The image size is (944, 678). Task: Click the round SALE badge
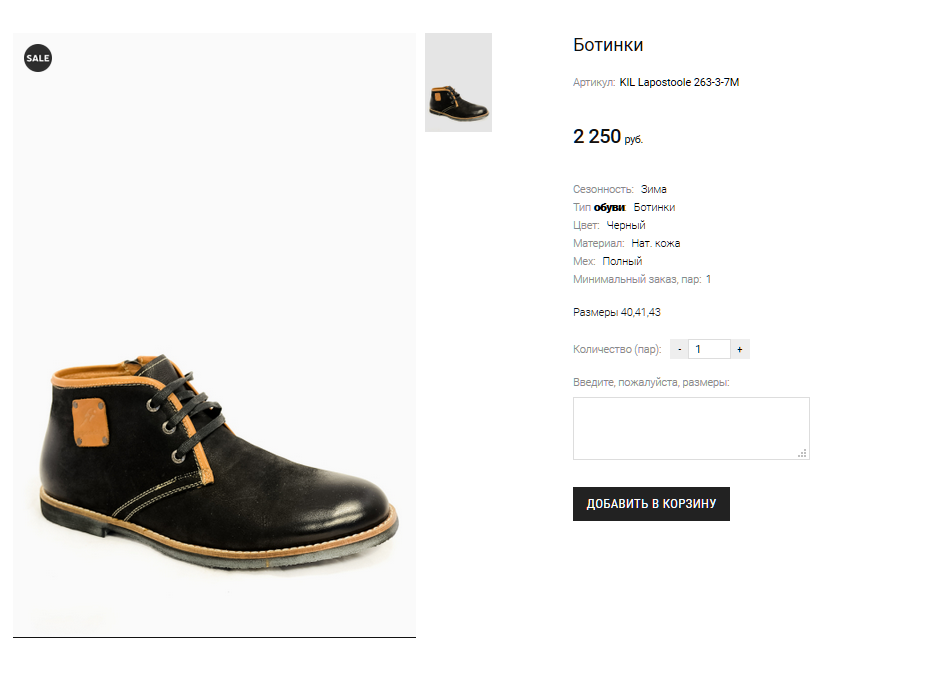pyautogui.click(x=38, y=58)
